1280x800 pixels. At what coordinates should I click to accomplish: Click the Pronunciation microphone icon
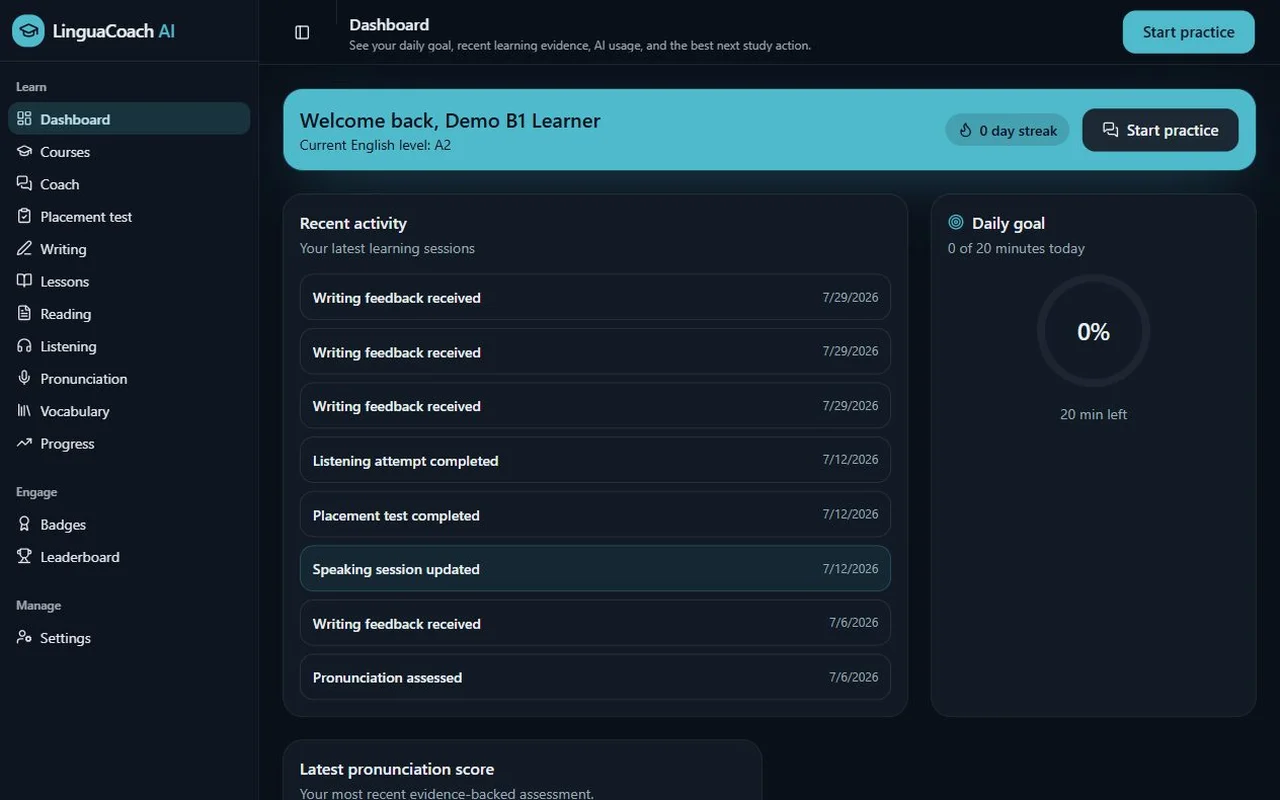click(24, 378)
